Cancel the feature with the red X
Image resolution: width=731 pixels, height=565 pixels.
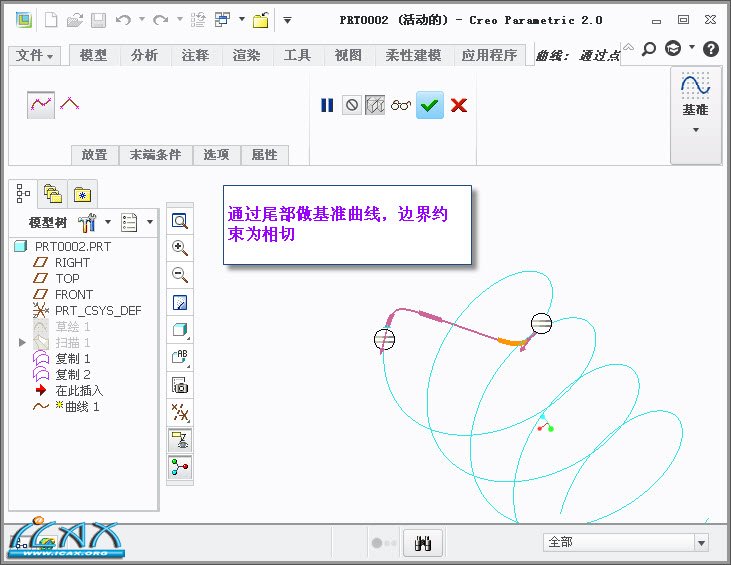coord(459,105)
